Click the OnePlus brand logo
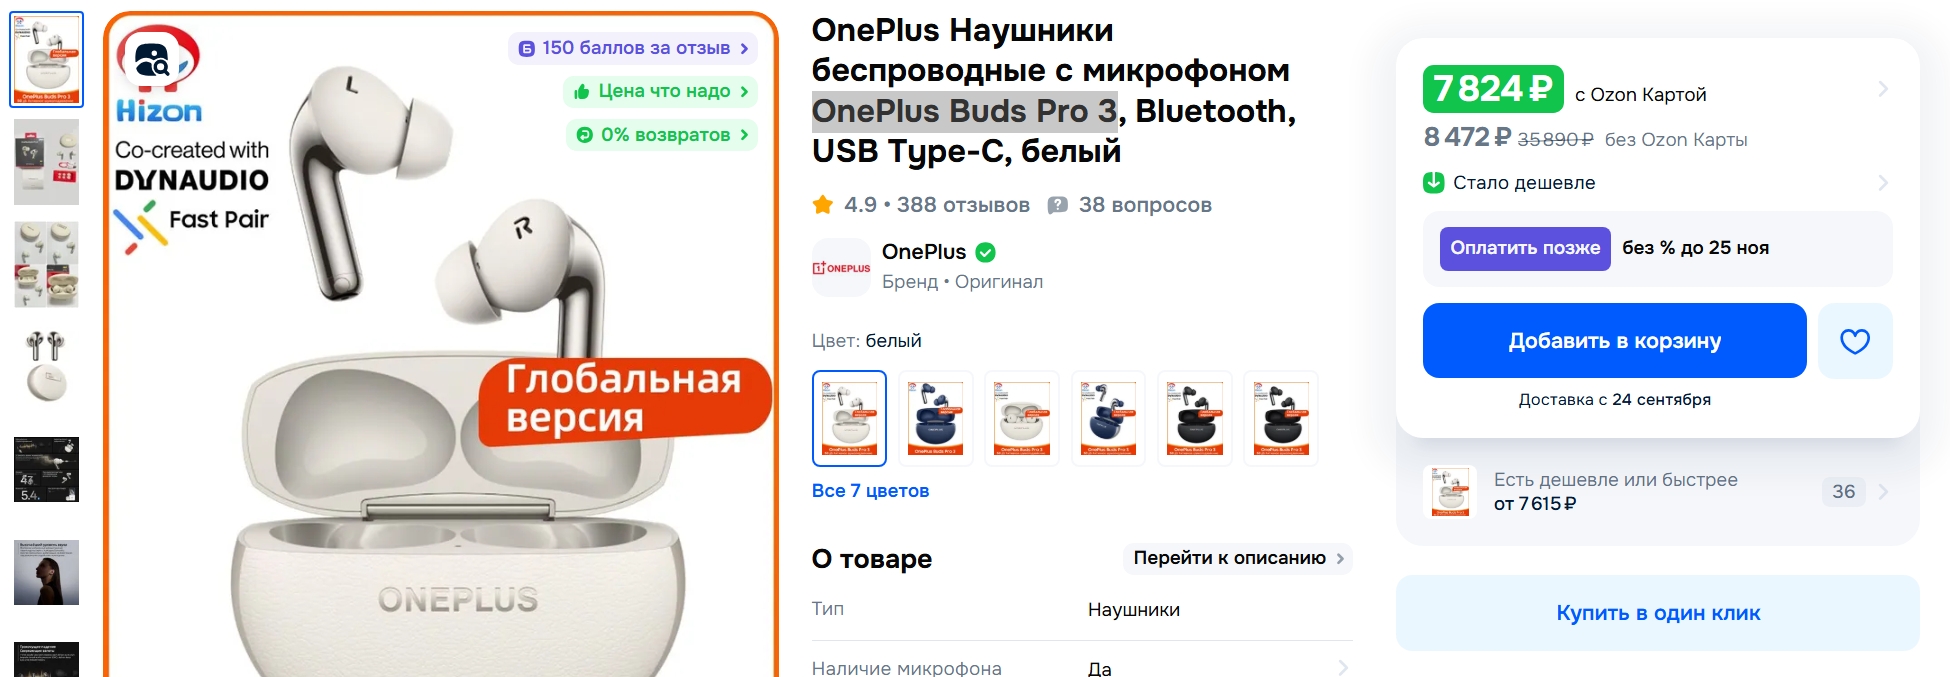1950x677 pixels. [841, 267]
